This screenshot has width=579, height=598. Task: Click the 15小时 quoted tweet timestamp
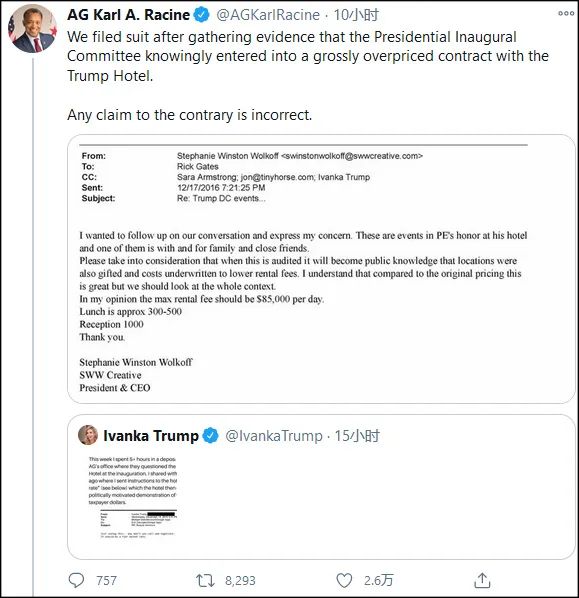tap(357, 436)
